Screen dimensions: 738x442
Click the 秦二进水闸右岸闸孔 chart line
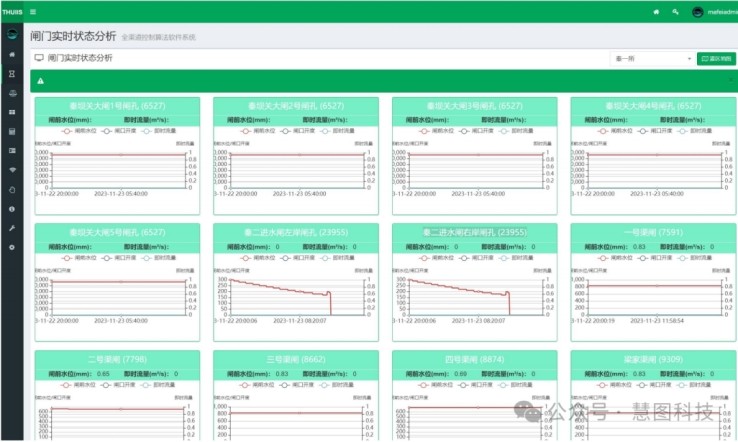click(x=460, y=286)
